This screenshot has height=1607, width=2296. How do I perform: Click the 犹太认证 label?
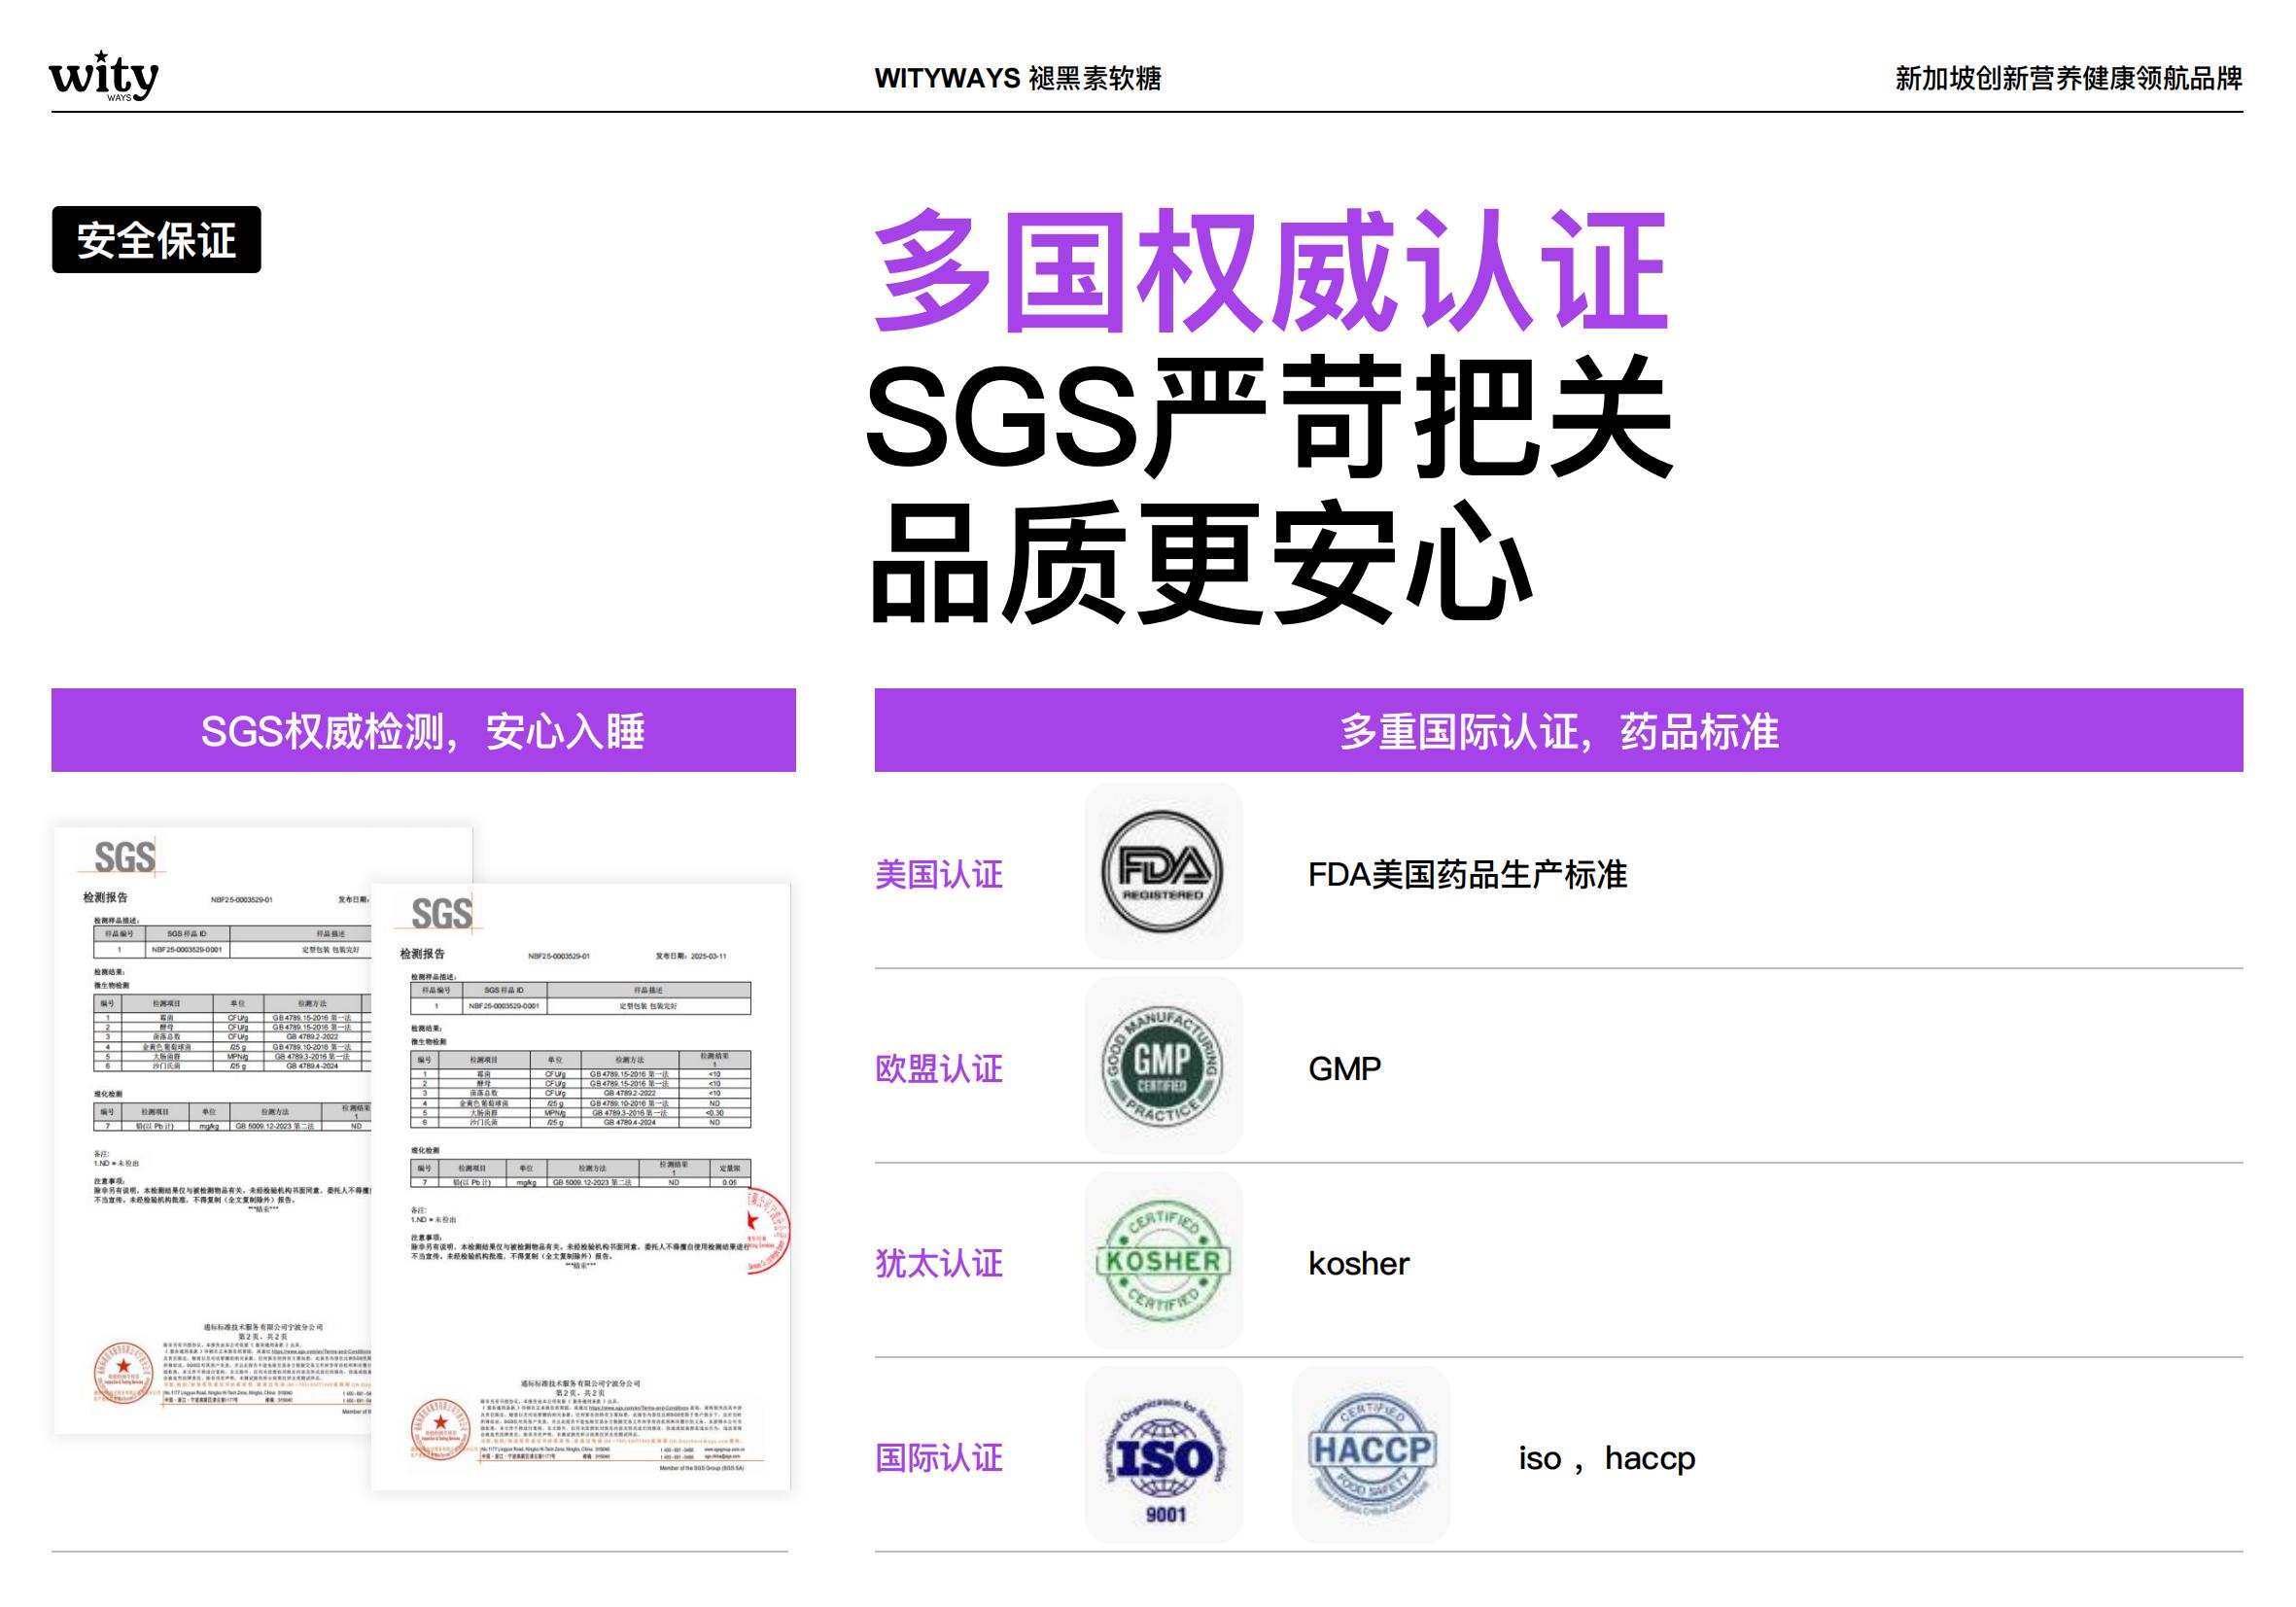(938, 1264)
